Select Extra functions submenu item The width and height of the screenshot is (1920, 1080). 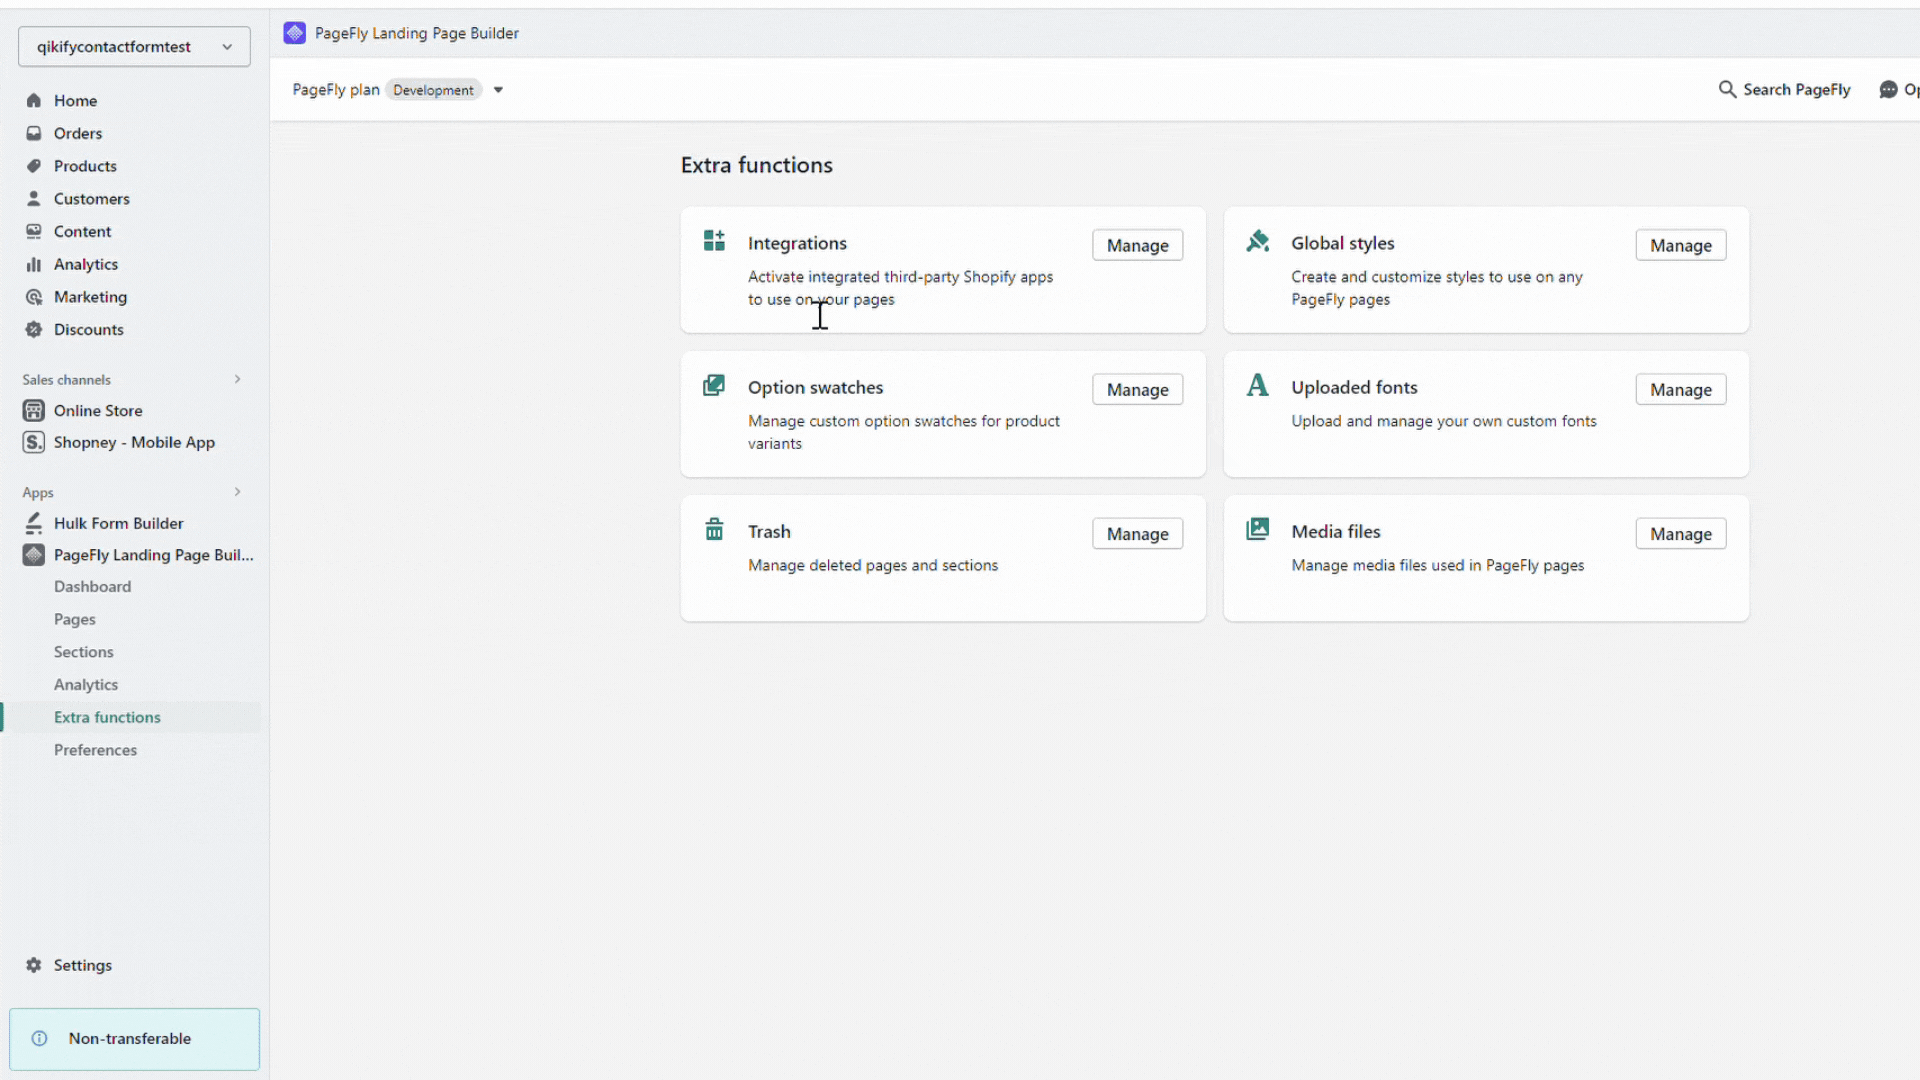coord(107,718)
